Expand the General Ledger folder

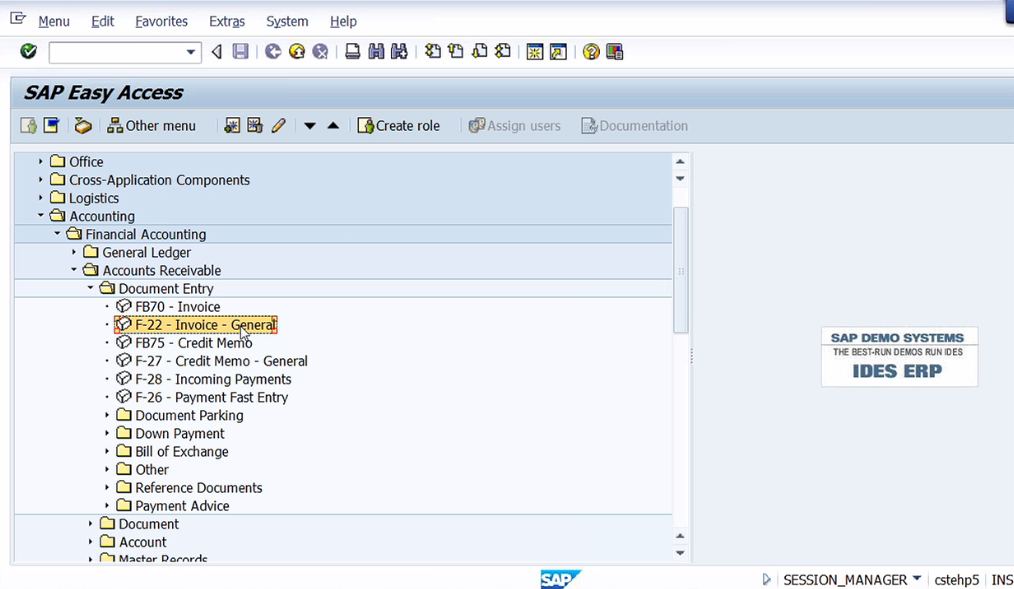pos(74,252)
